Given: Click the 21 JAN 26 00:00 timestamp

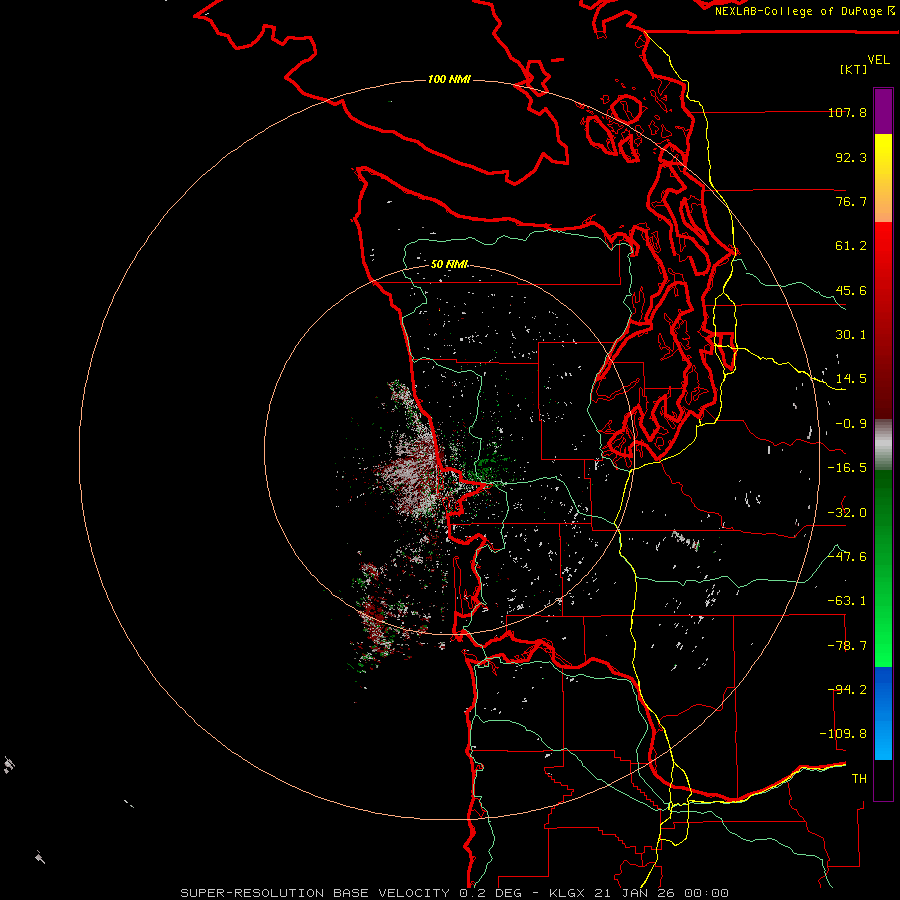Looking at the screenshot, I should pos(661,893).
